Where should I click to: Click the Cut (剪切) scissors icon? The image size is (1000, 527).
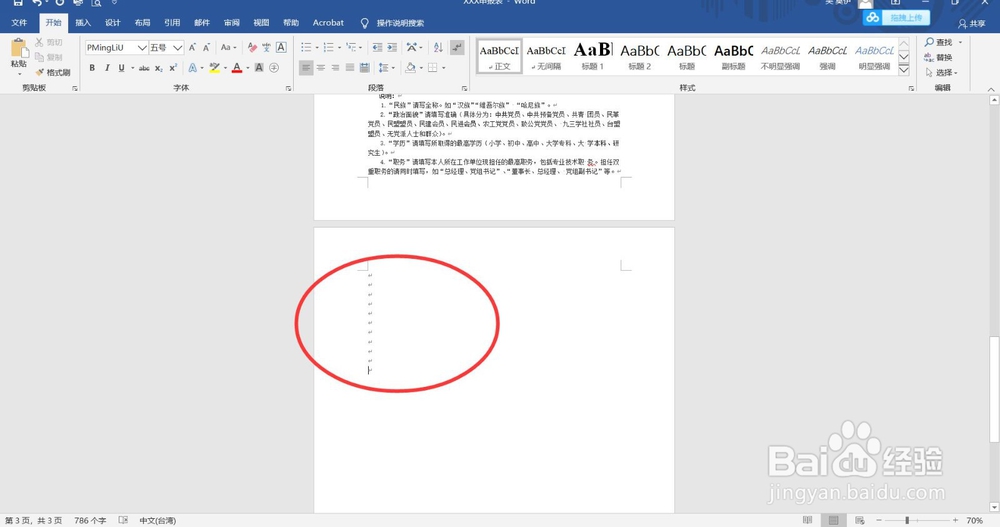(39, 42)
